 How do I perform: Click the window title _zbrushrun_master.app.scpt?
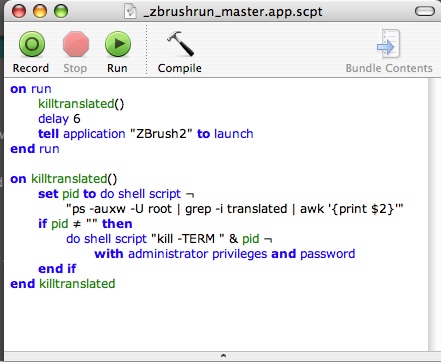(x=233, y=12)
